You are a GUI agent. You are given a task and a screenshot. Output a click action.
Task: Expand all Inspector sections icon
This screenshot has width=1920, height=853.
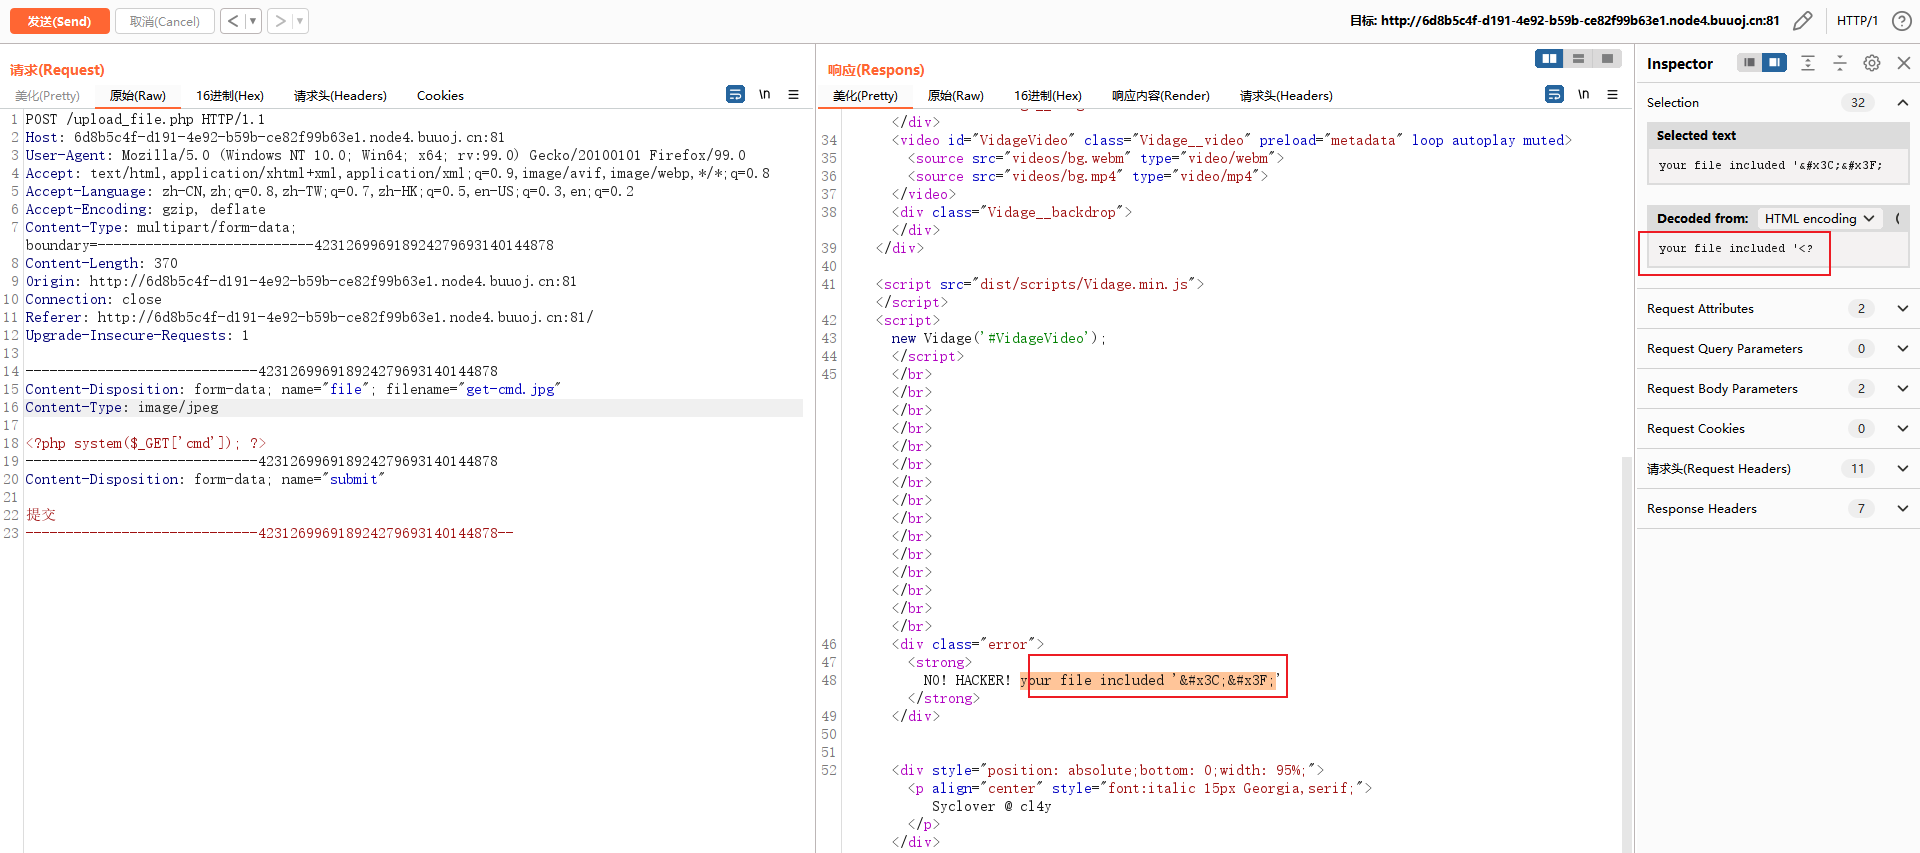click(1808, 63)
